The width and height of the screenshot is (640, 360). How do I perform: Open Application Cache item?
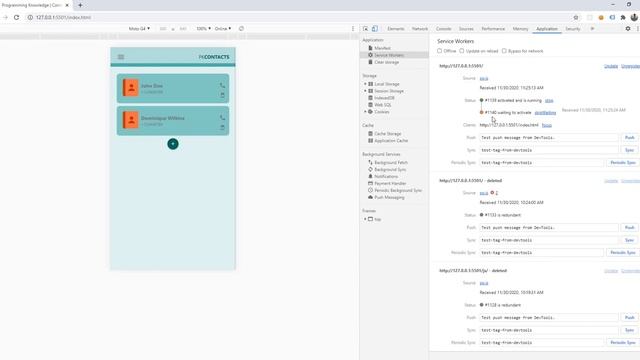[391, 140]
